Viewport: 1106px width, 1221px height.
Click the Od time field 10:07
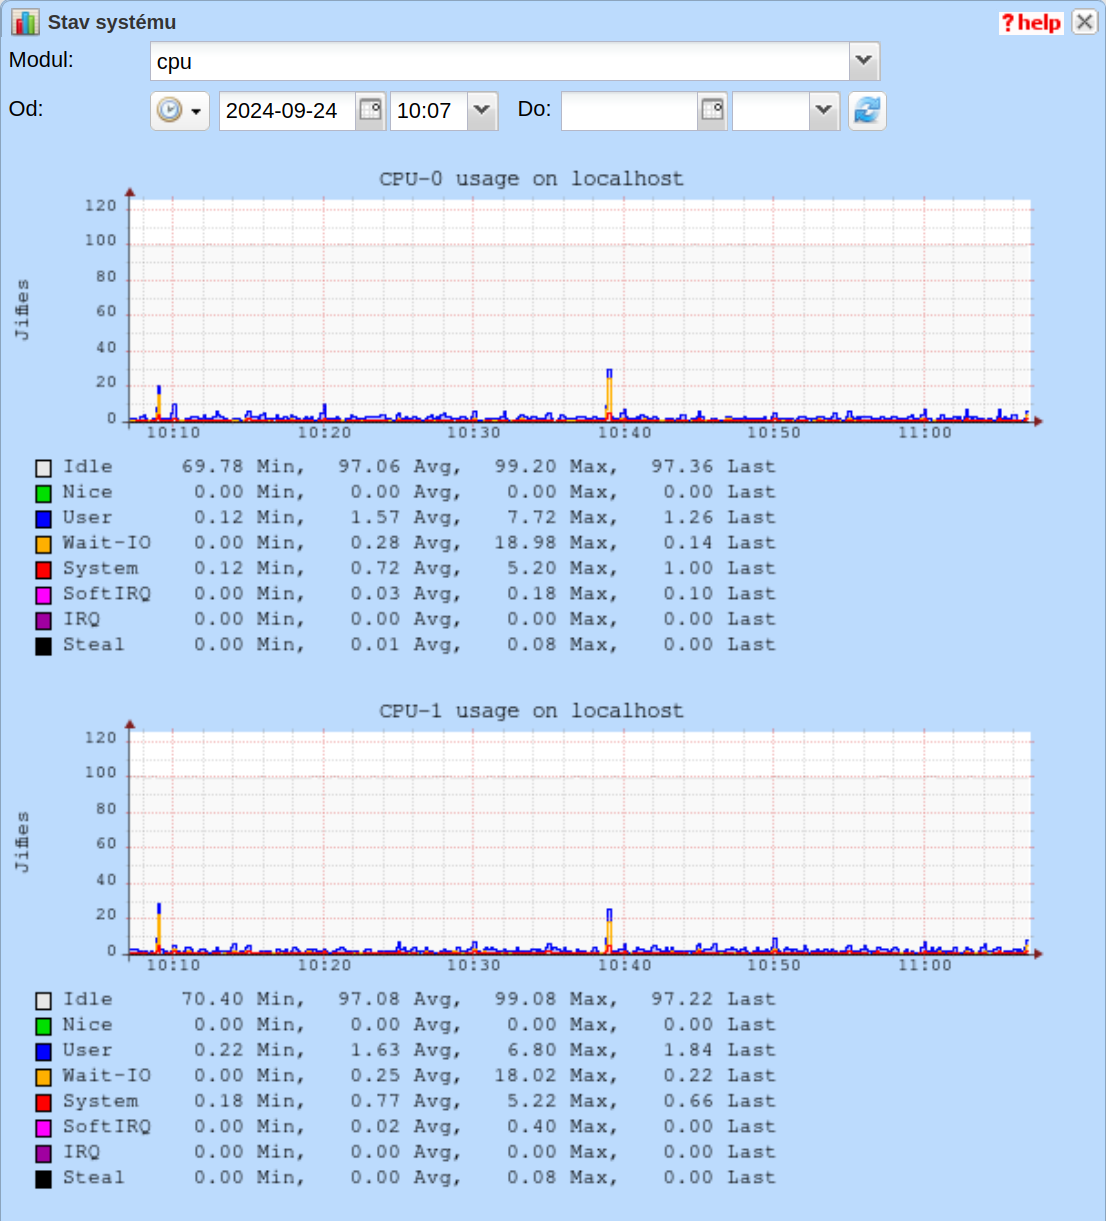429,111
